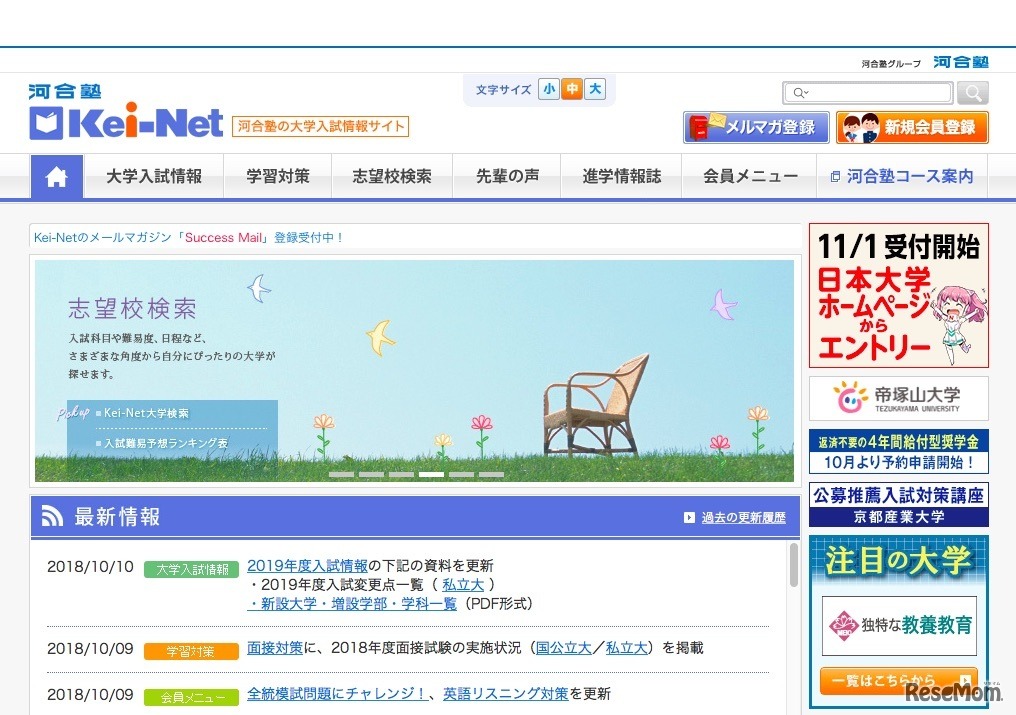Click the blue arrow icon before 過去の更新履歴
This screenshot has width=1016, height=715.
pos(688,517)
